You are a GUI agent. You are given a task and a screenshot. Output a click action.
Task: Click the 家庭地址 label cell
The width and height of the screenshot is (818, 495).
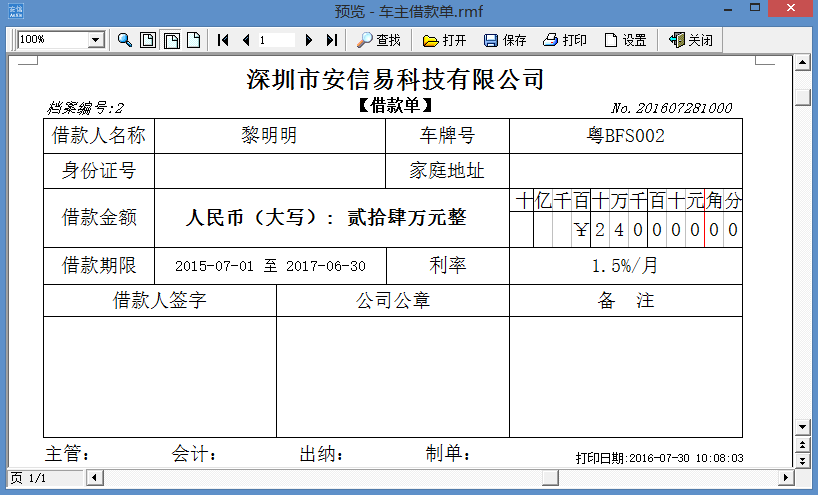pos(447,171)
